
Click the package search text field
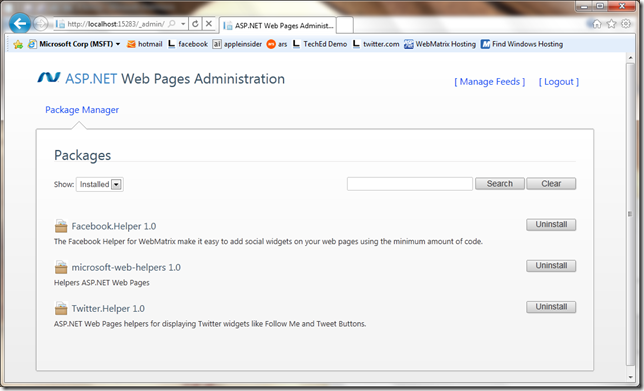pyautogui.click(x=409, y=184)
